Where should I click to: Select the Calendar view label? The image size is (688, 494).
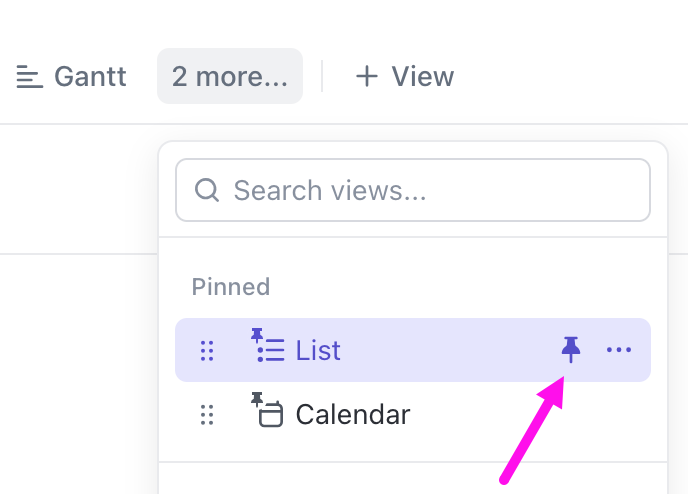[352, 414]
